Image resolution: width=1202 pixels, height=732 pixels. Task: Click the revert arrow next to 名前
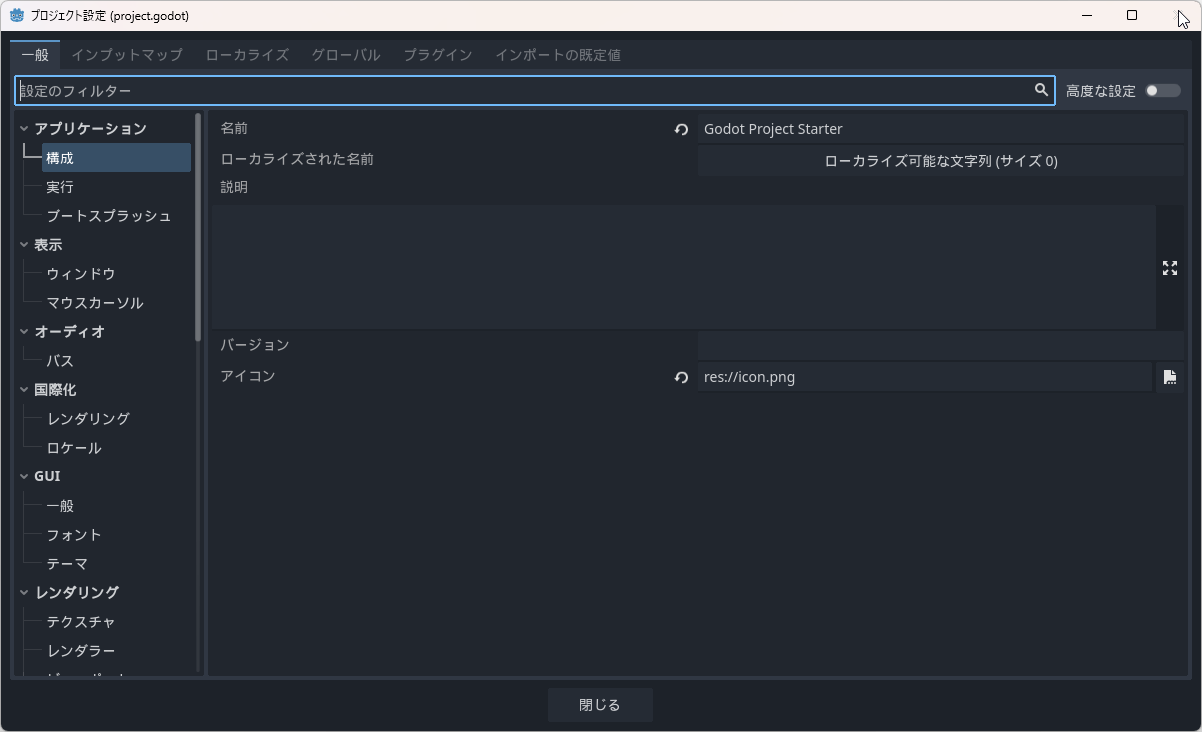(681, 130)
